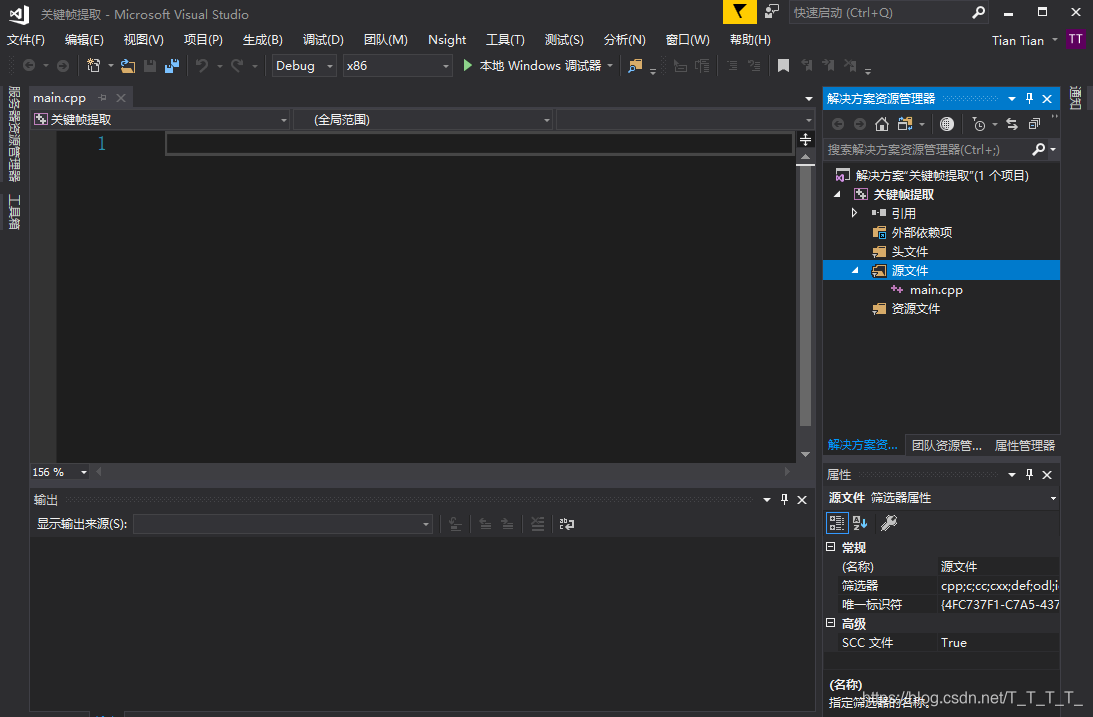The height and width of the screenshot is (717, 1093).
Task: Open the 关键帧提取 project scope dropdown
Action: tap(160, 120)
